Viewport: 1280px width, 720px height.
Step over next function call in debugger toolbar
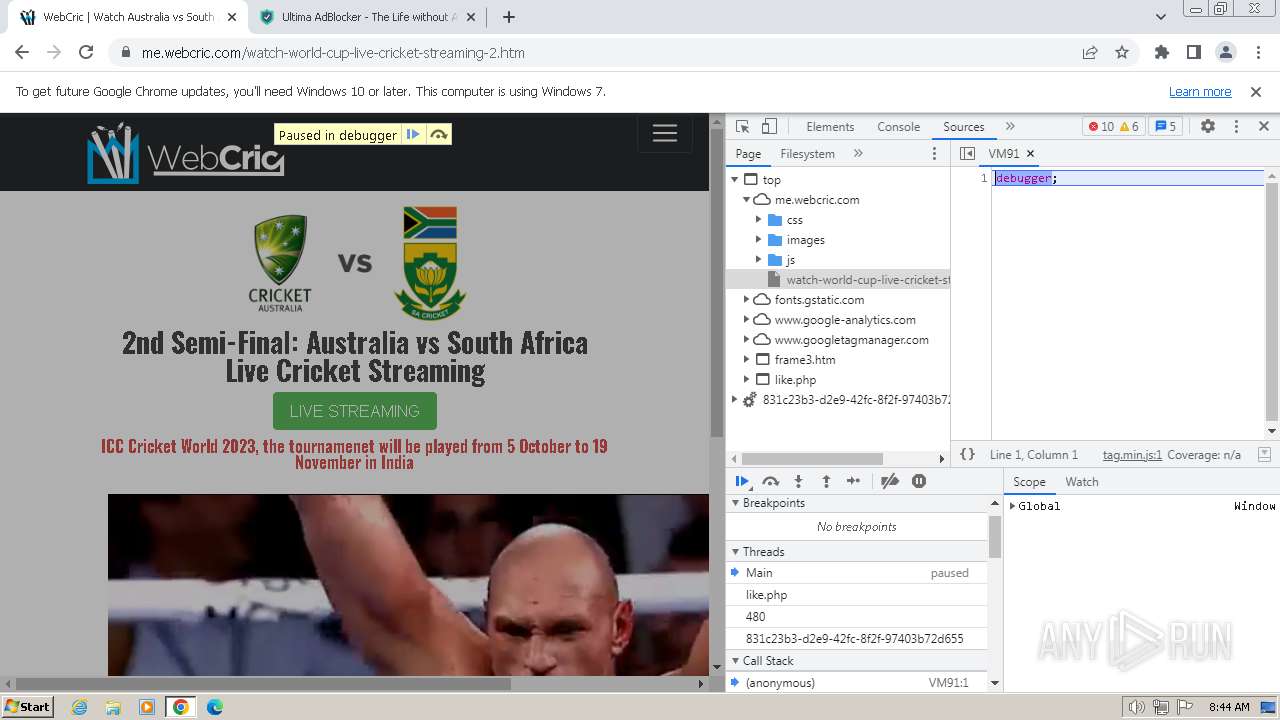point(770,481)
